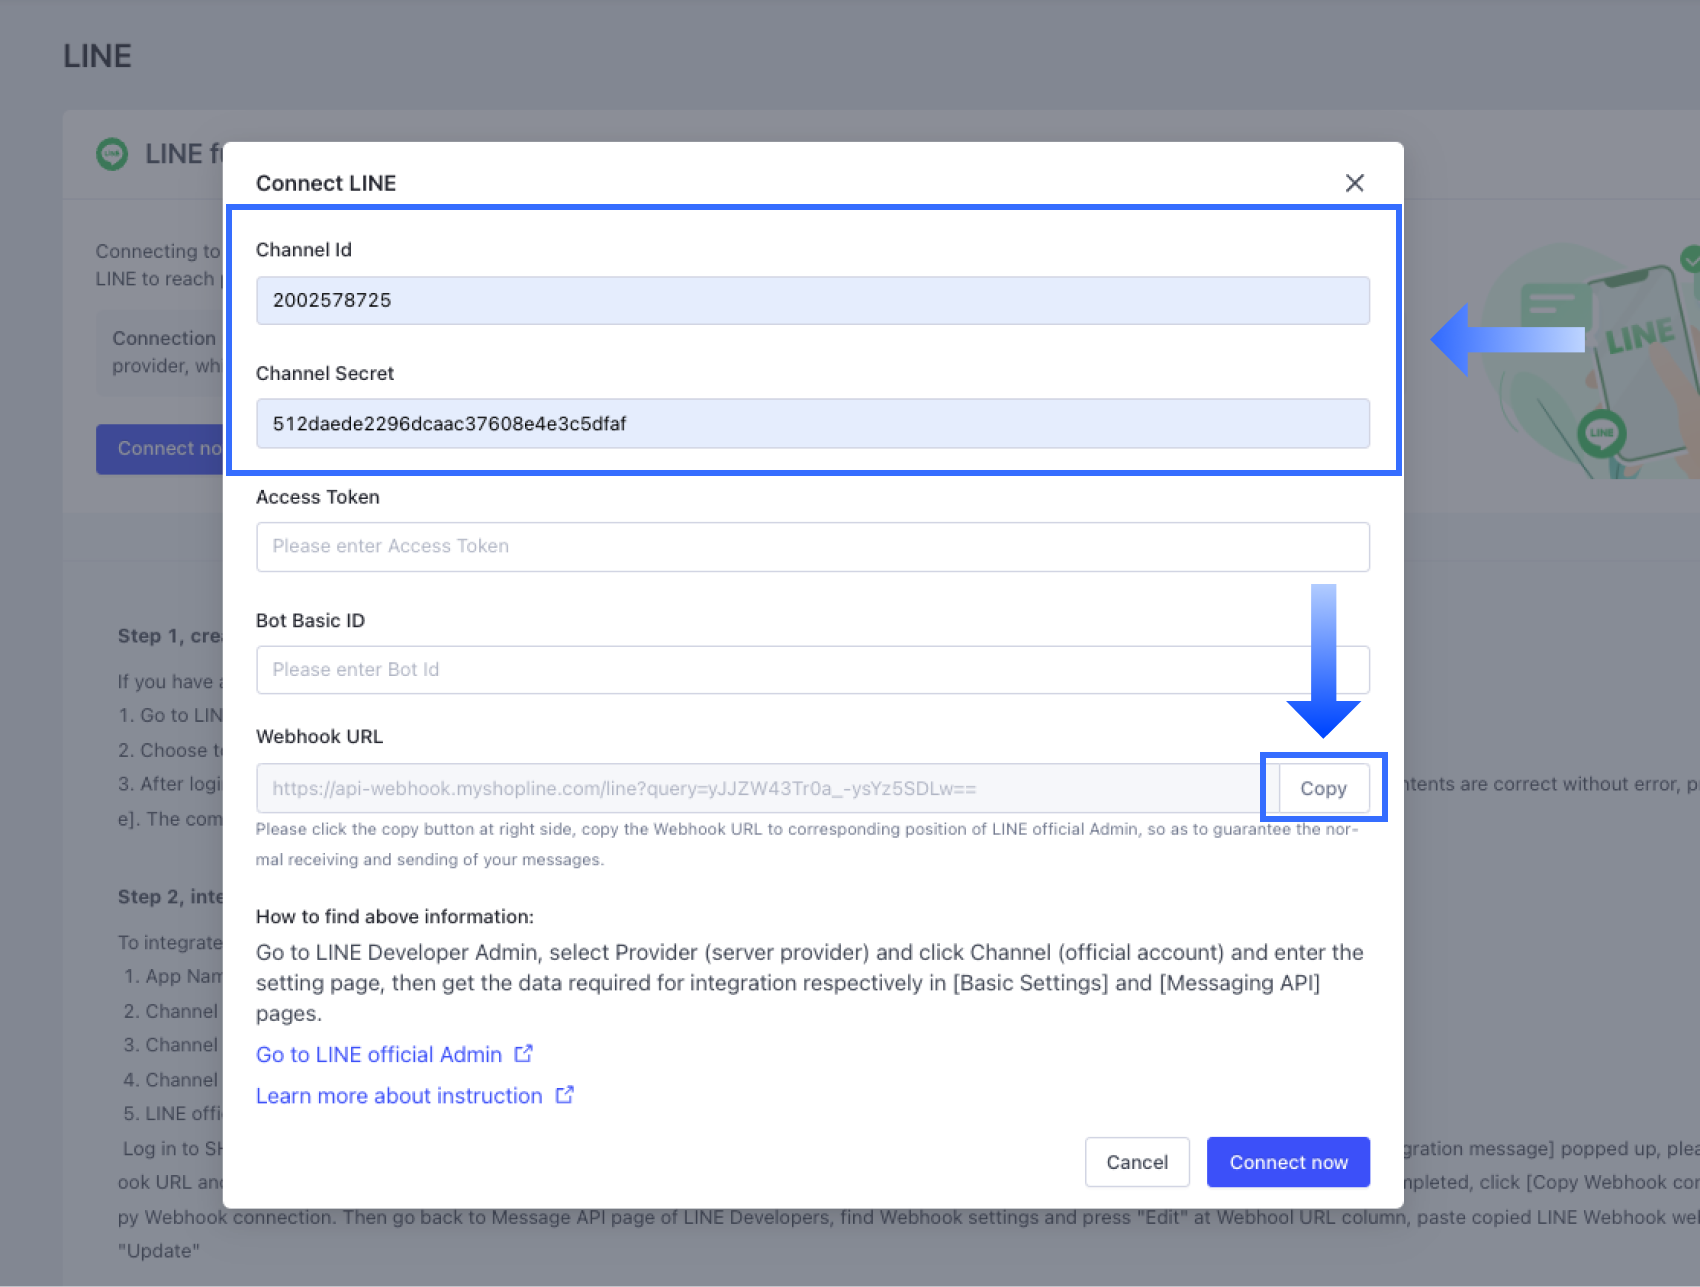Click the Bot Basic ID entry box
Viewport: 1700px width, 1287px height.
click(x=812, y=669)
